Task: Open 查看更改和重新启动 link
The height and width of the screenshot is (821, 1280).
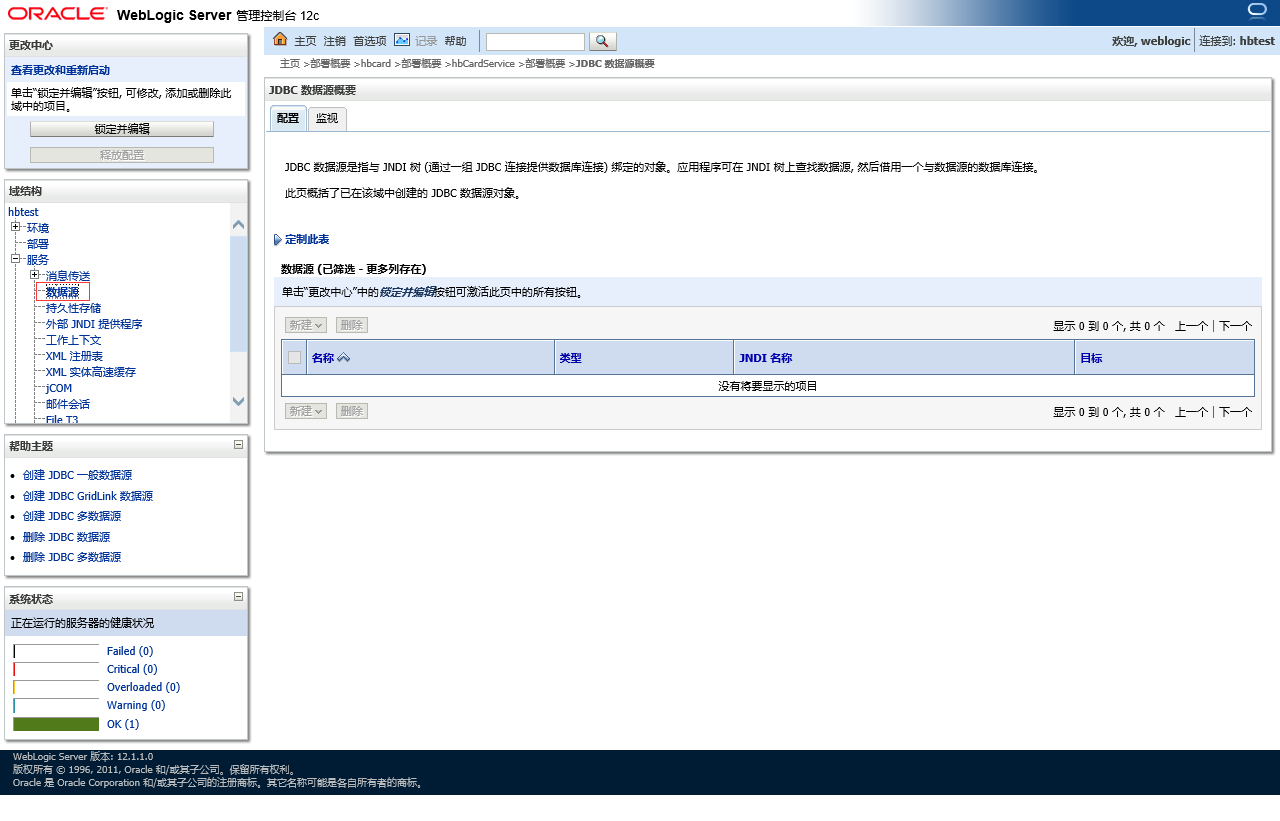Action: (60, 70)
